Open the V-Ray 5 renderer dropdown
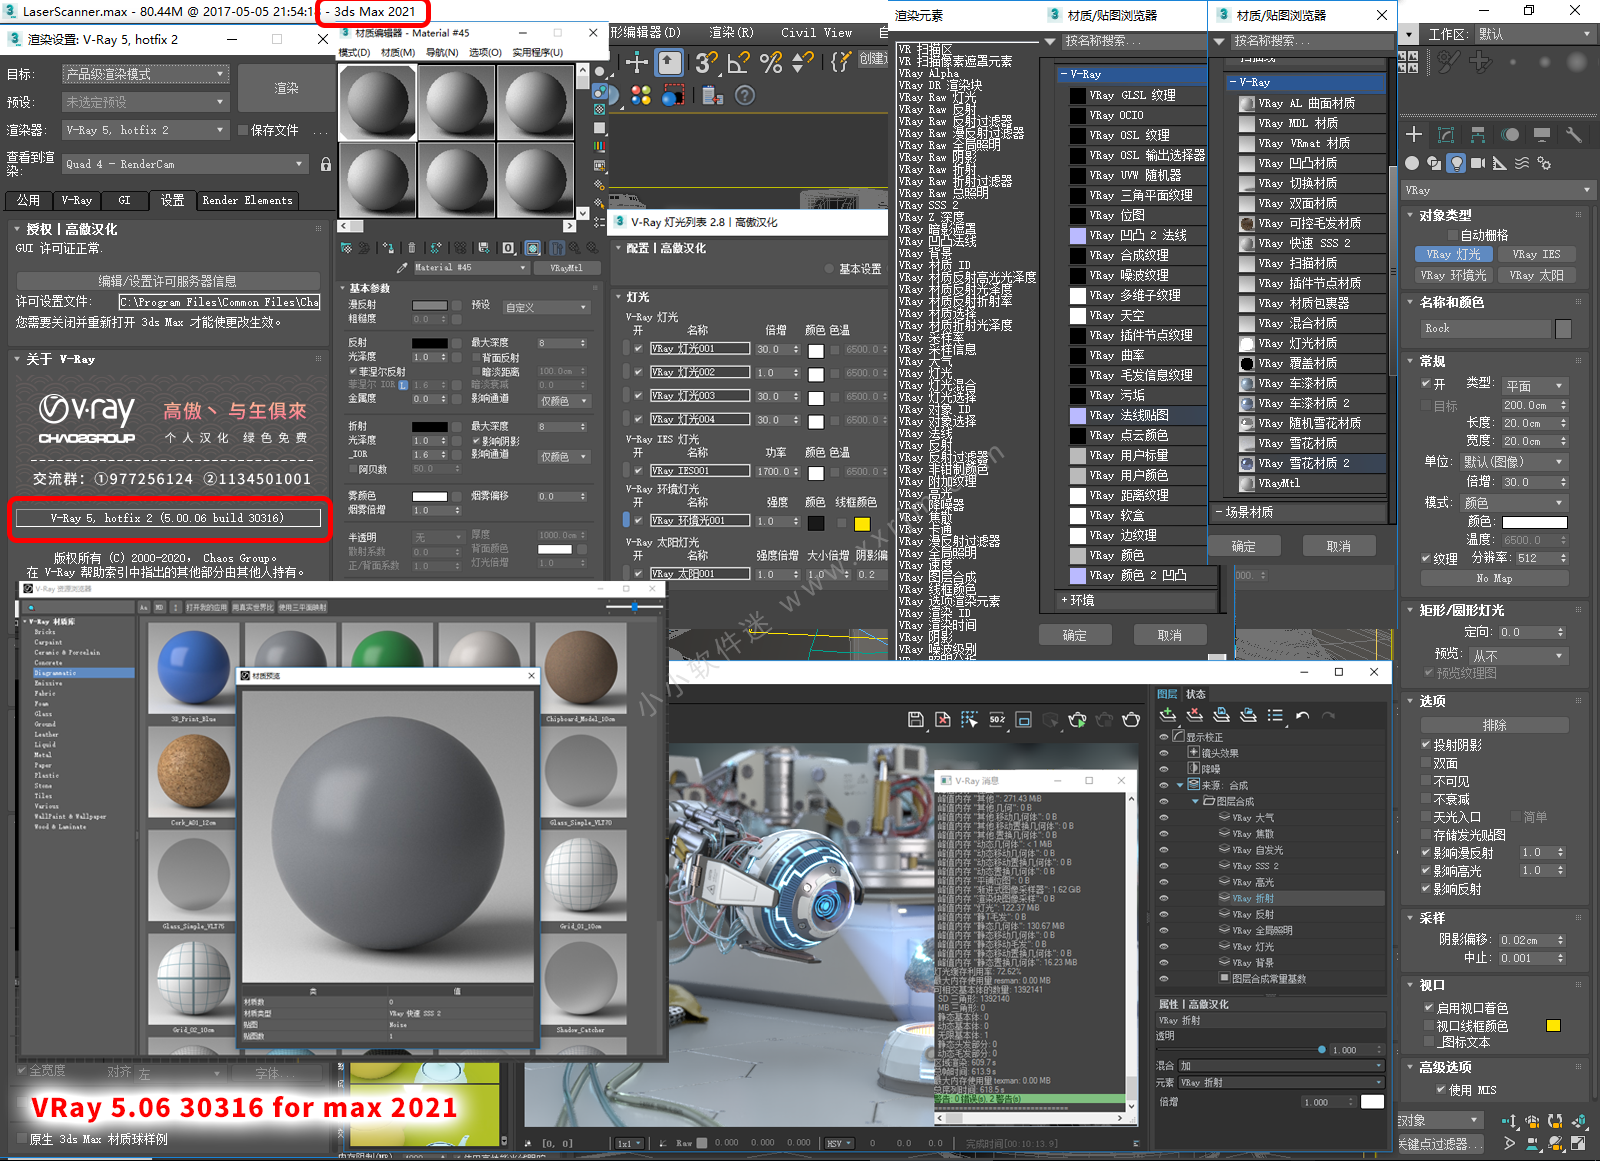Image resolution: width=1600 pixels, height=1161 pixels. click(146, 130)
